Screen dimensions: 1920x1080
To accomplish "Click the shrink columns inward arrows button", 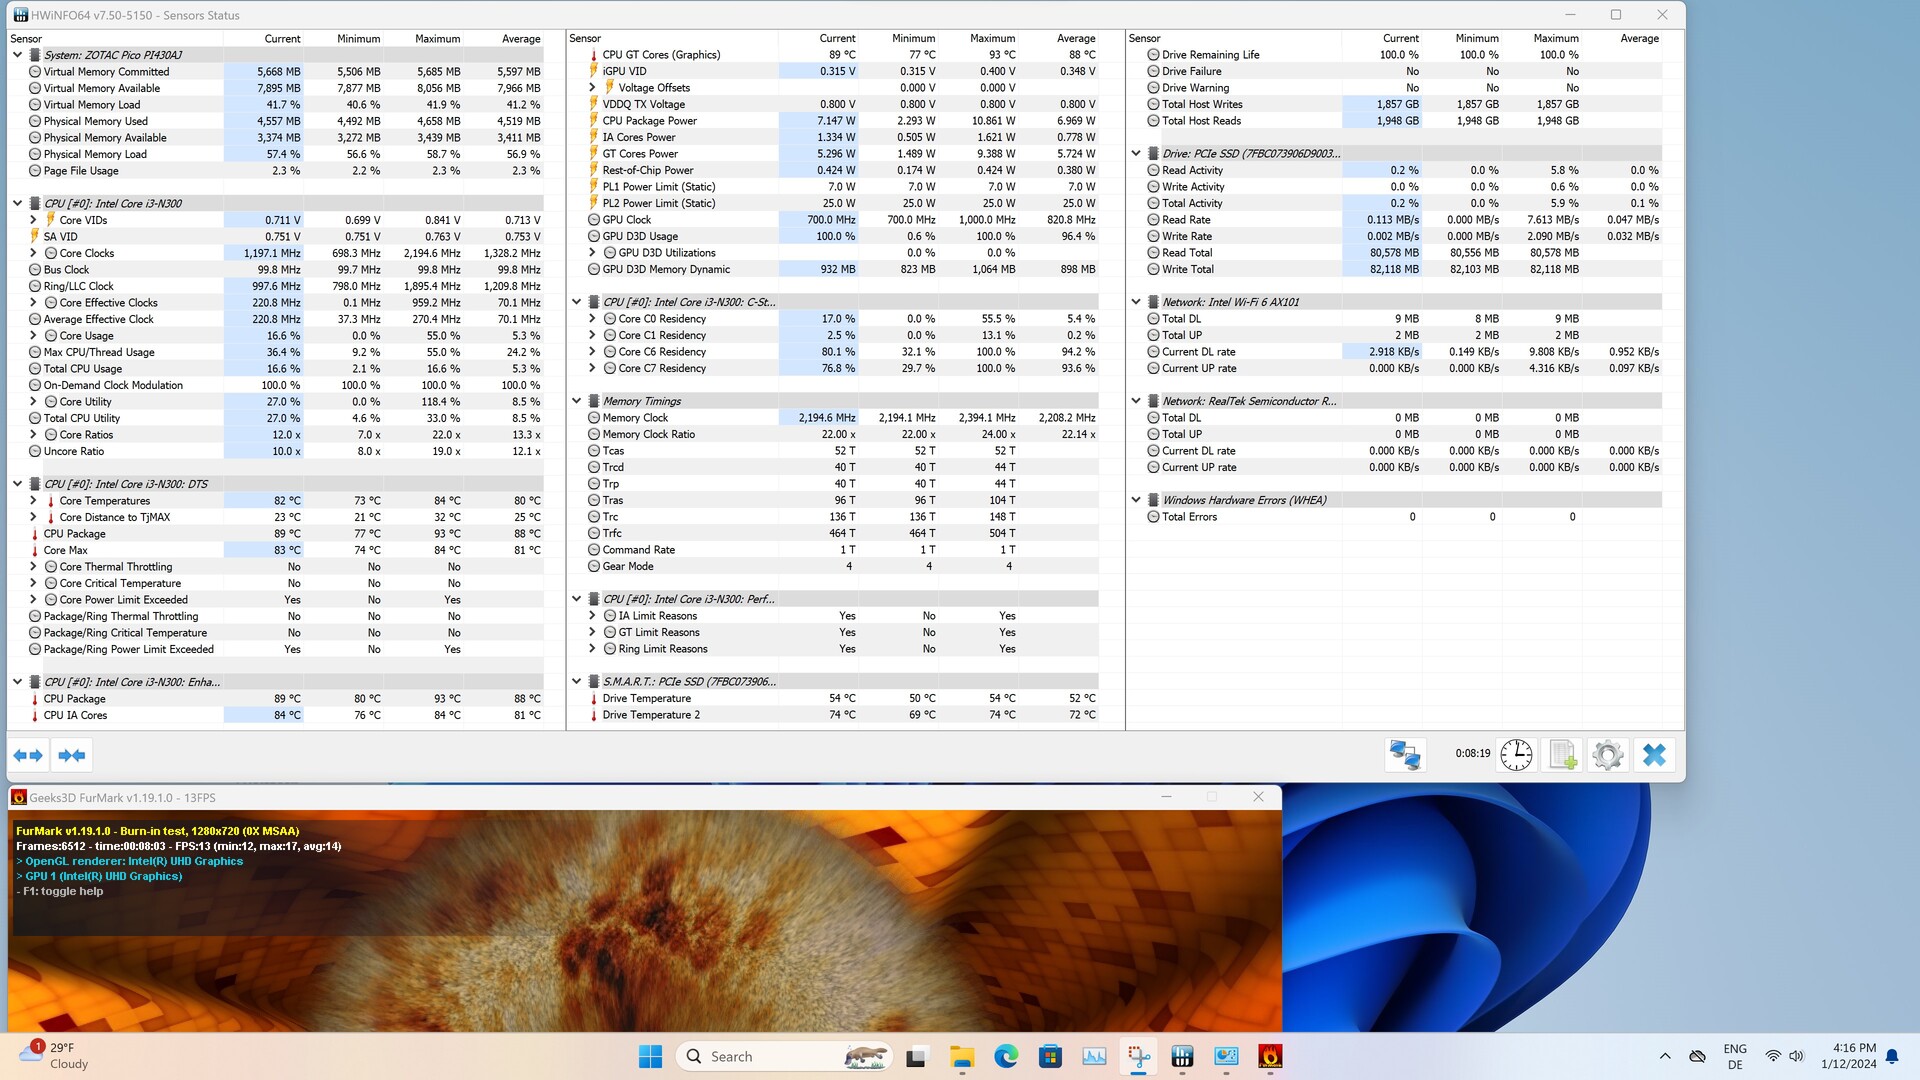I will [71, 755].
